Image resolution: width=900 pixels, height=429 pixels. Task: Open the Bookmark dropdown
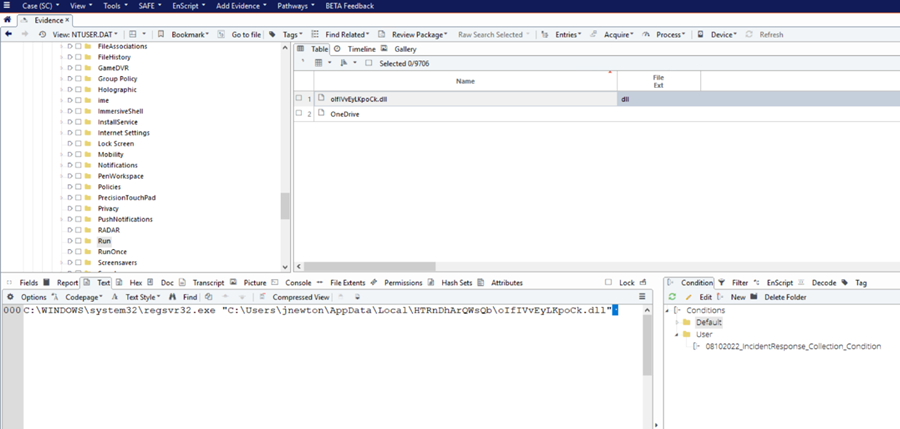point(190,34)
